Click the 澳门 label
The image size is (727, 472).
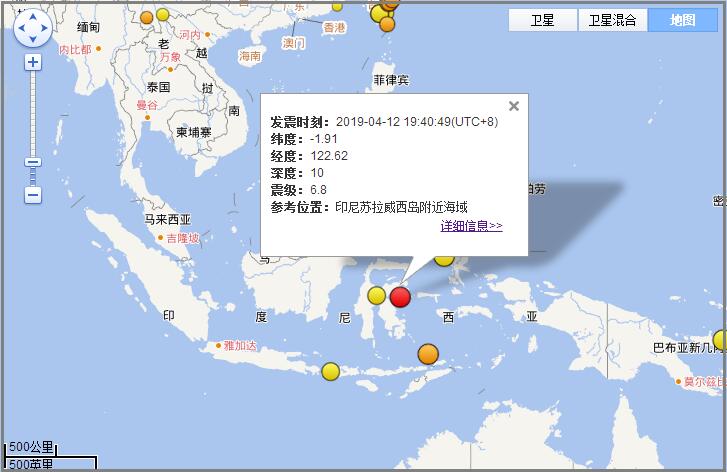pyautogui.click(x=294, y=43)
